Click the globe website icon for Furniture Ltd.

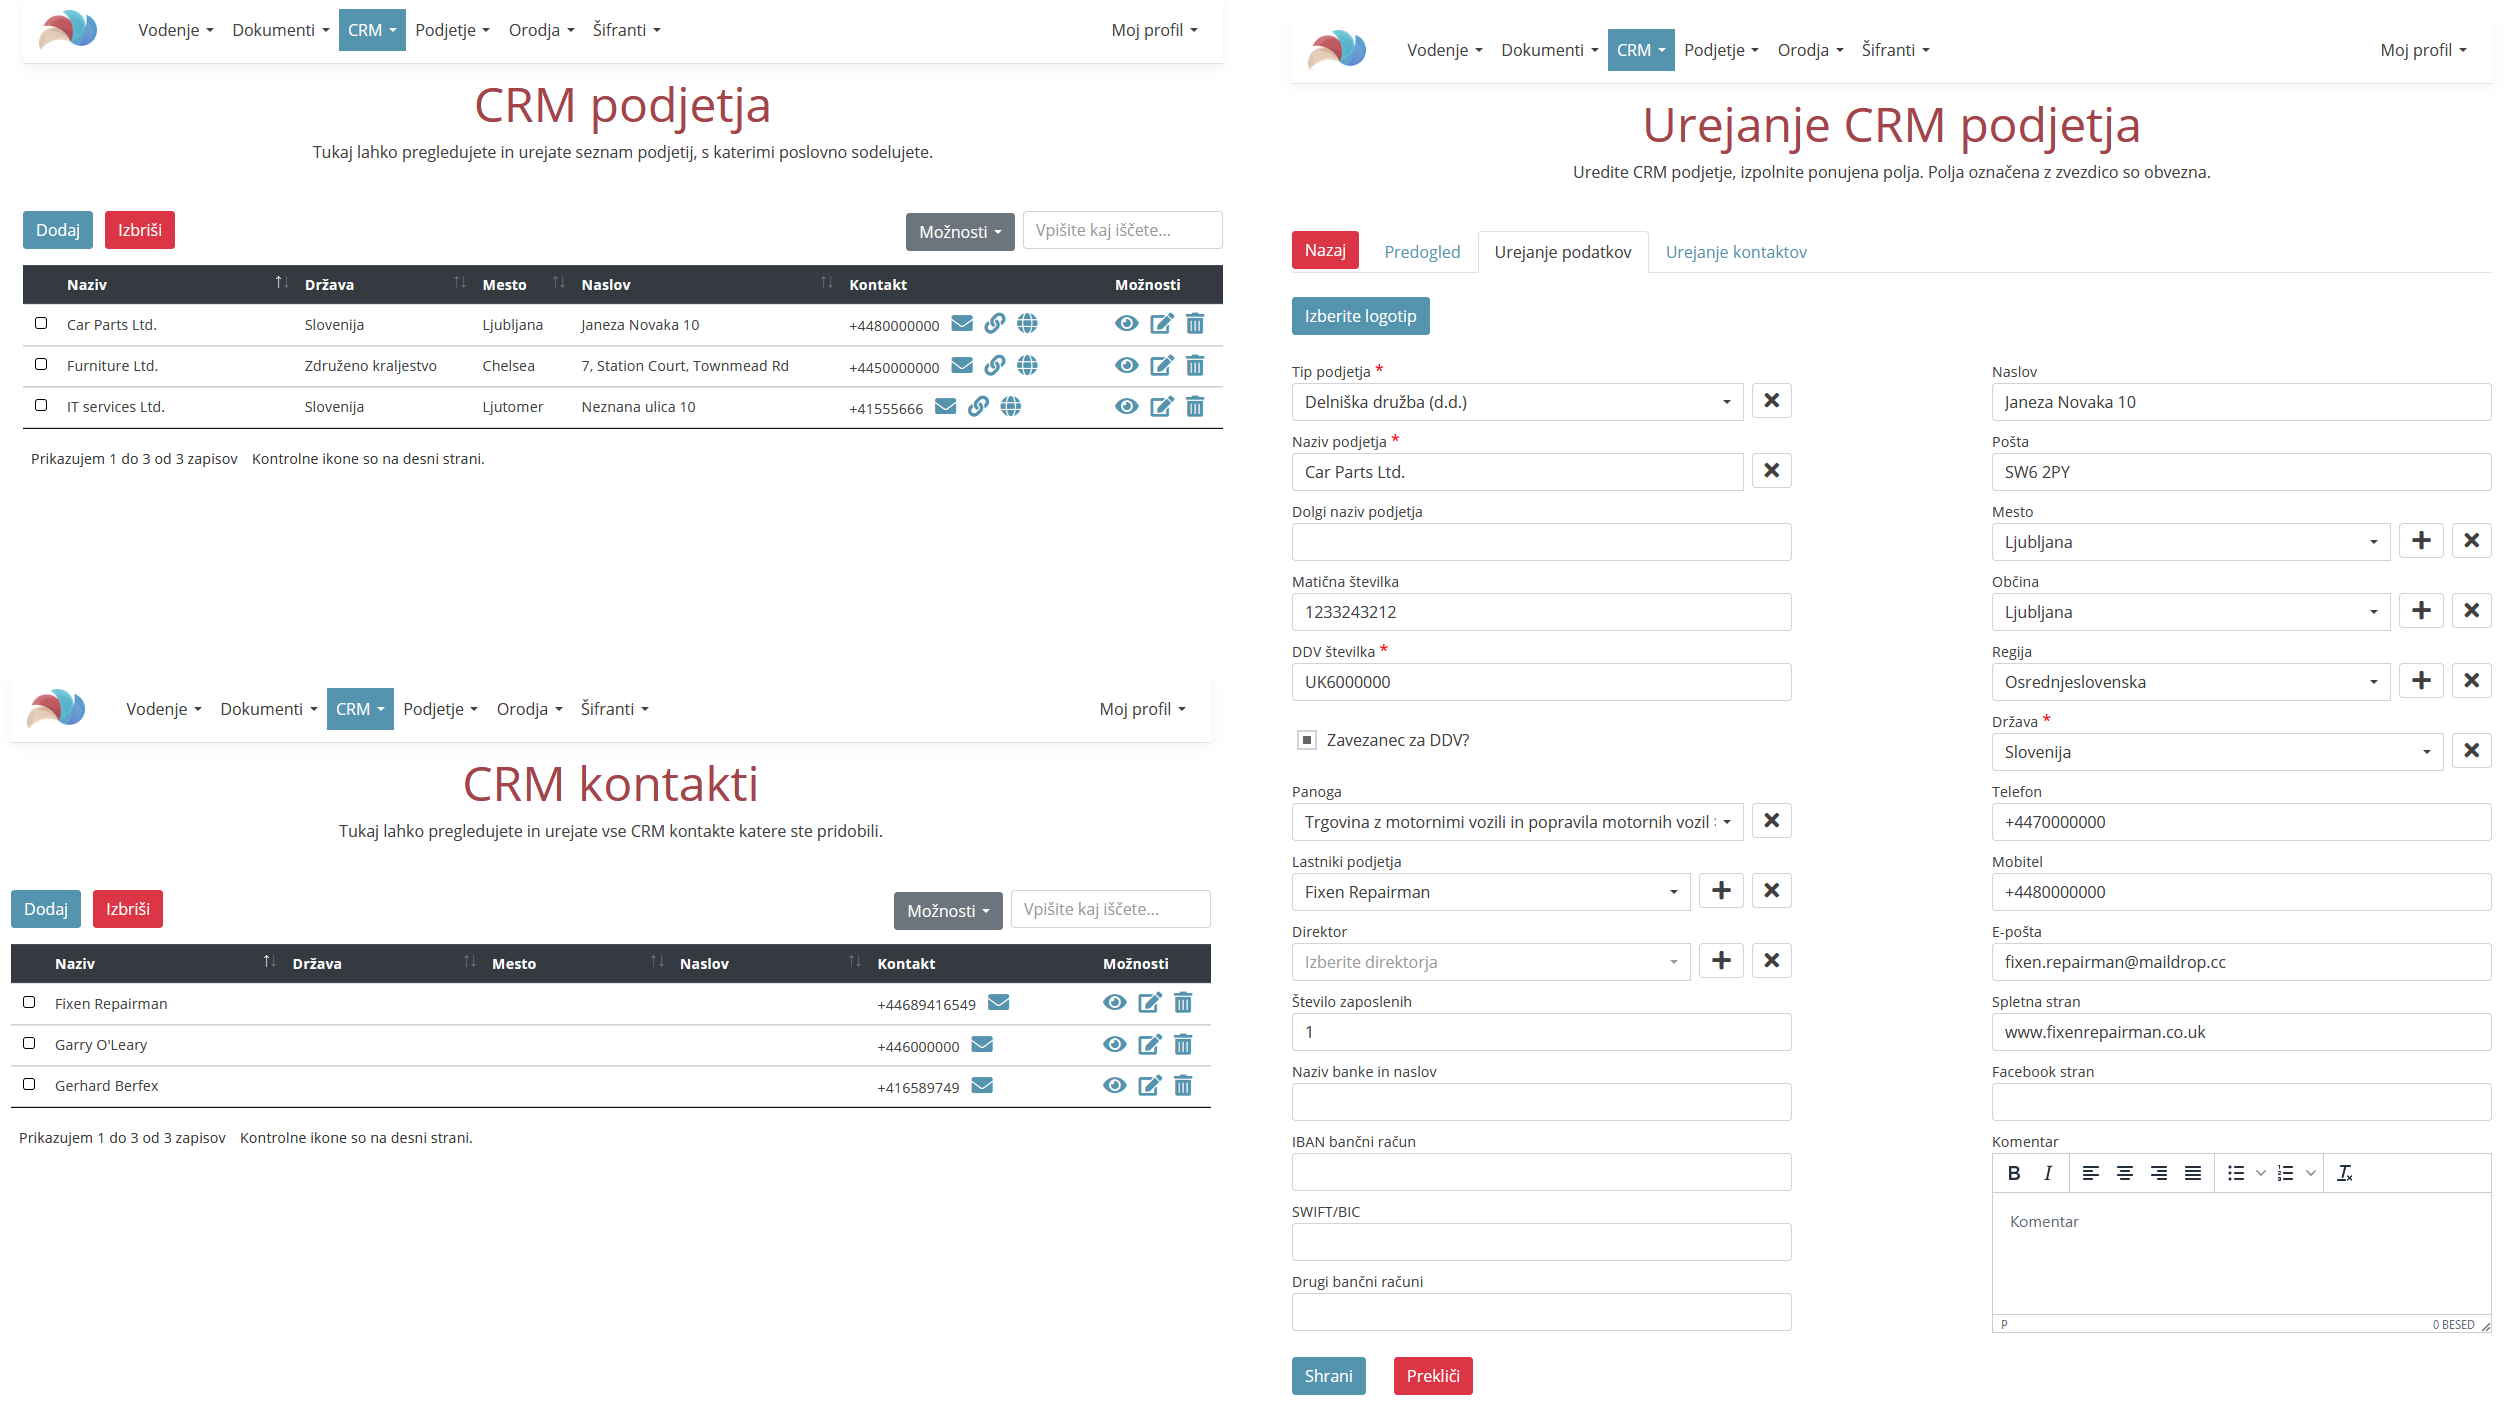point(1026,365)
